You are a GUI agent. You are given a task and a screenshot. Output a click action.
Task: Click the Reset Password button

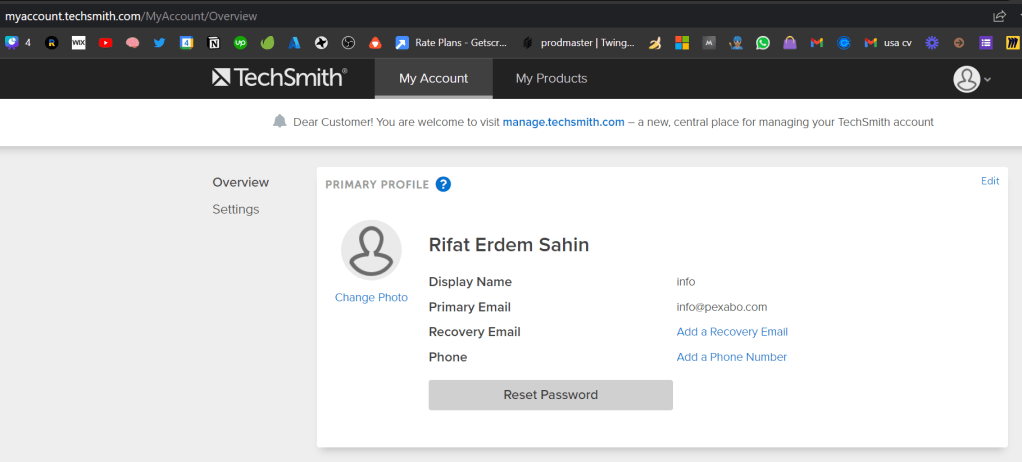(551, 395)
